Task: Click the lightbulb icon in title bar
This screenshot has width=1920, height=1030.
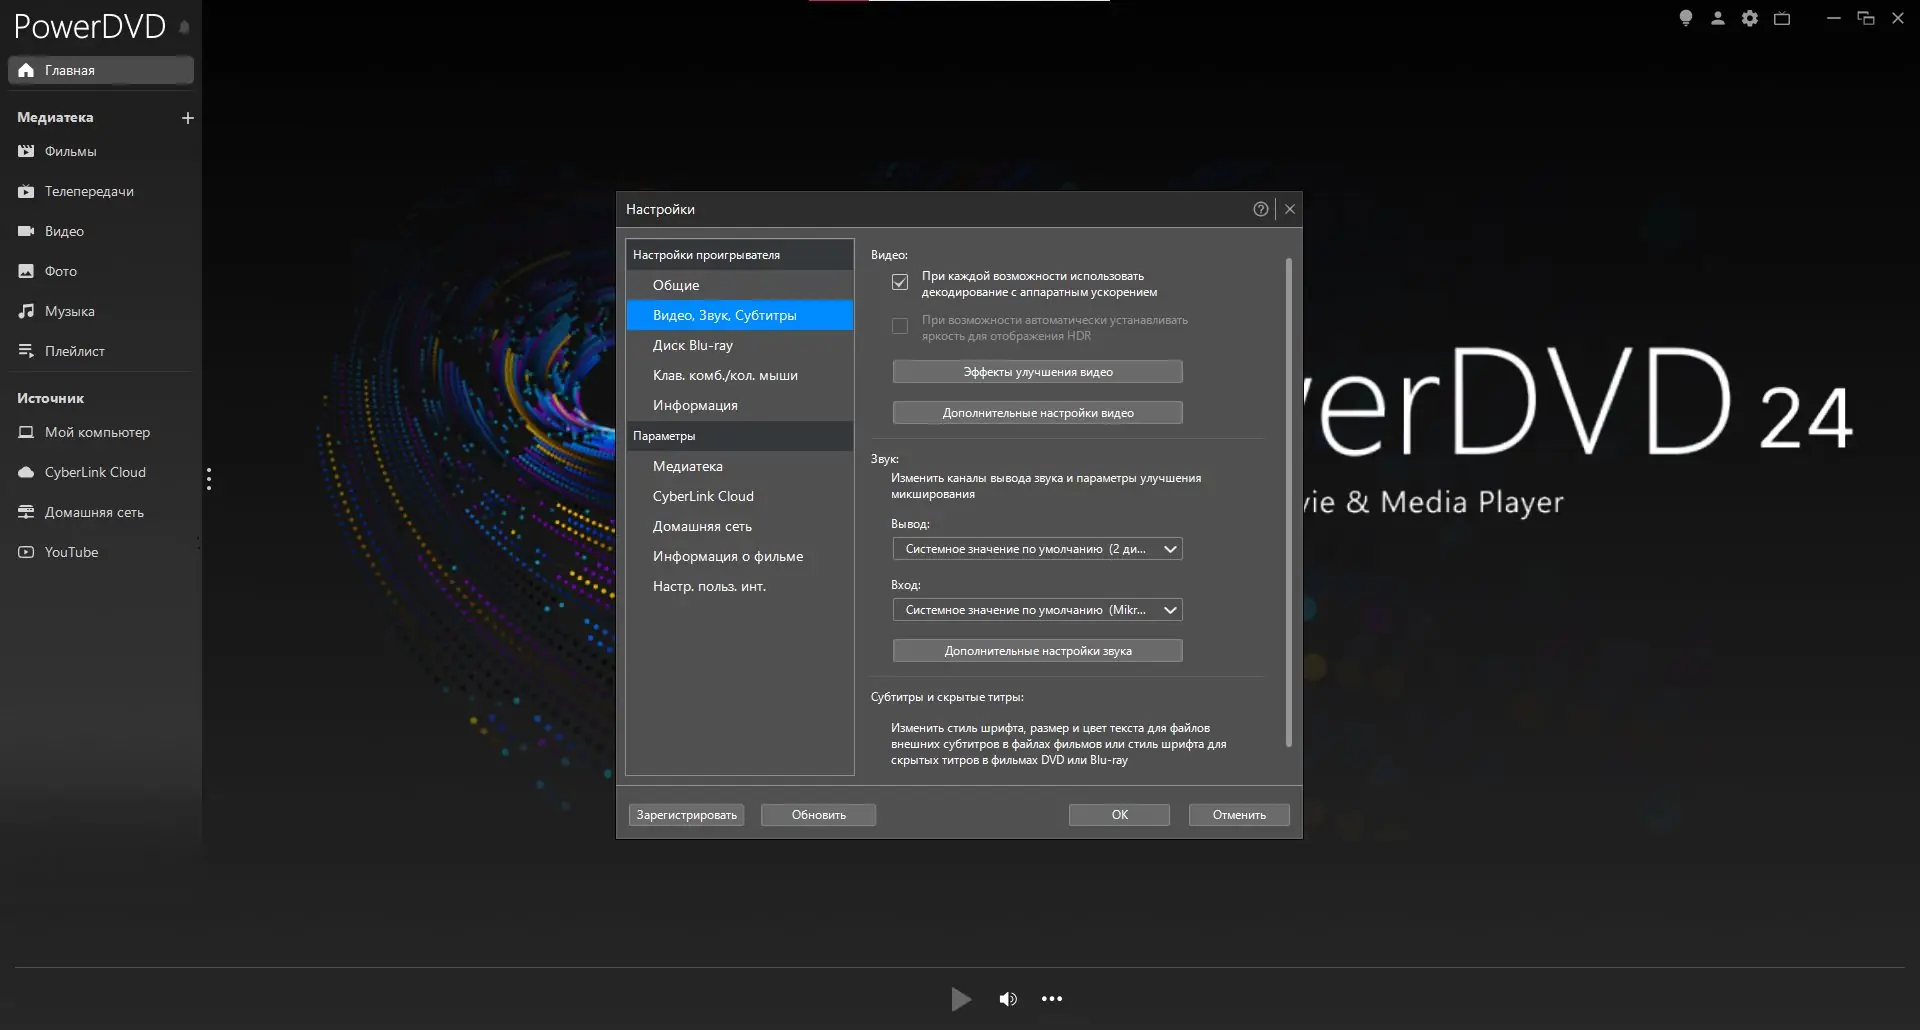Action: 1685,18
